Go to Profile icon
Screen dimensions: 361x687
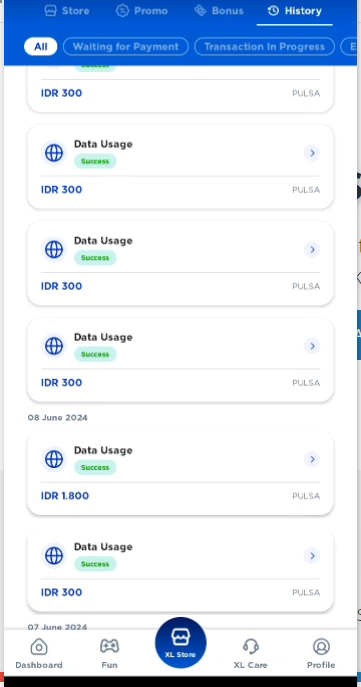tap(321, 647)
